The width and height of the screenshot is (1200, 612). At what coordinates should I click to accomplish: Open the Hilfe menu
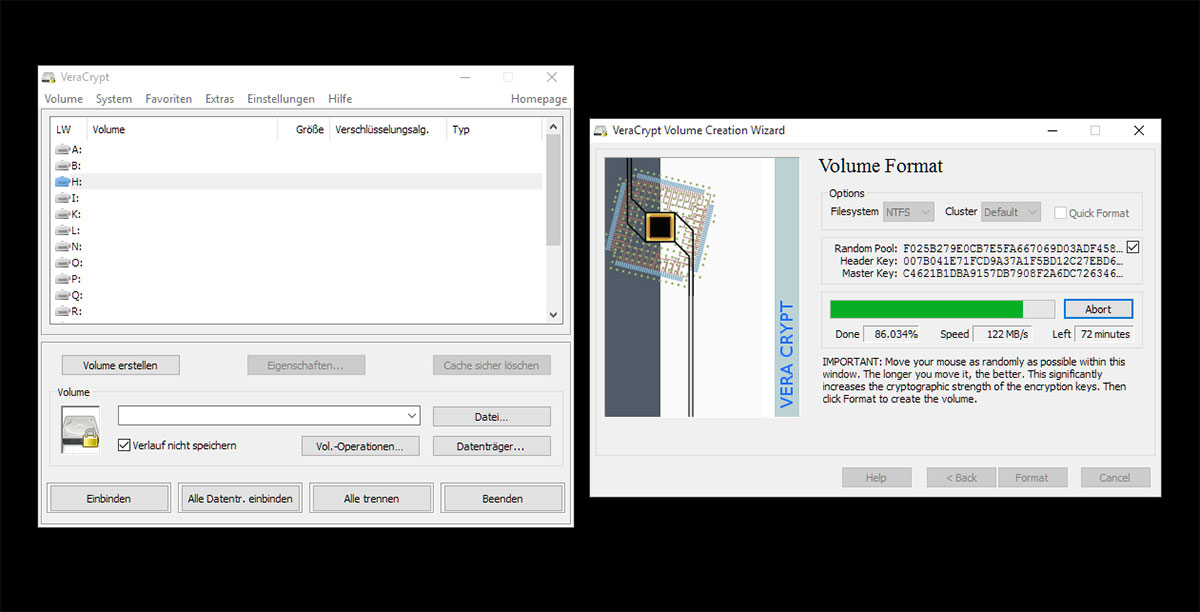[340, 99]
